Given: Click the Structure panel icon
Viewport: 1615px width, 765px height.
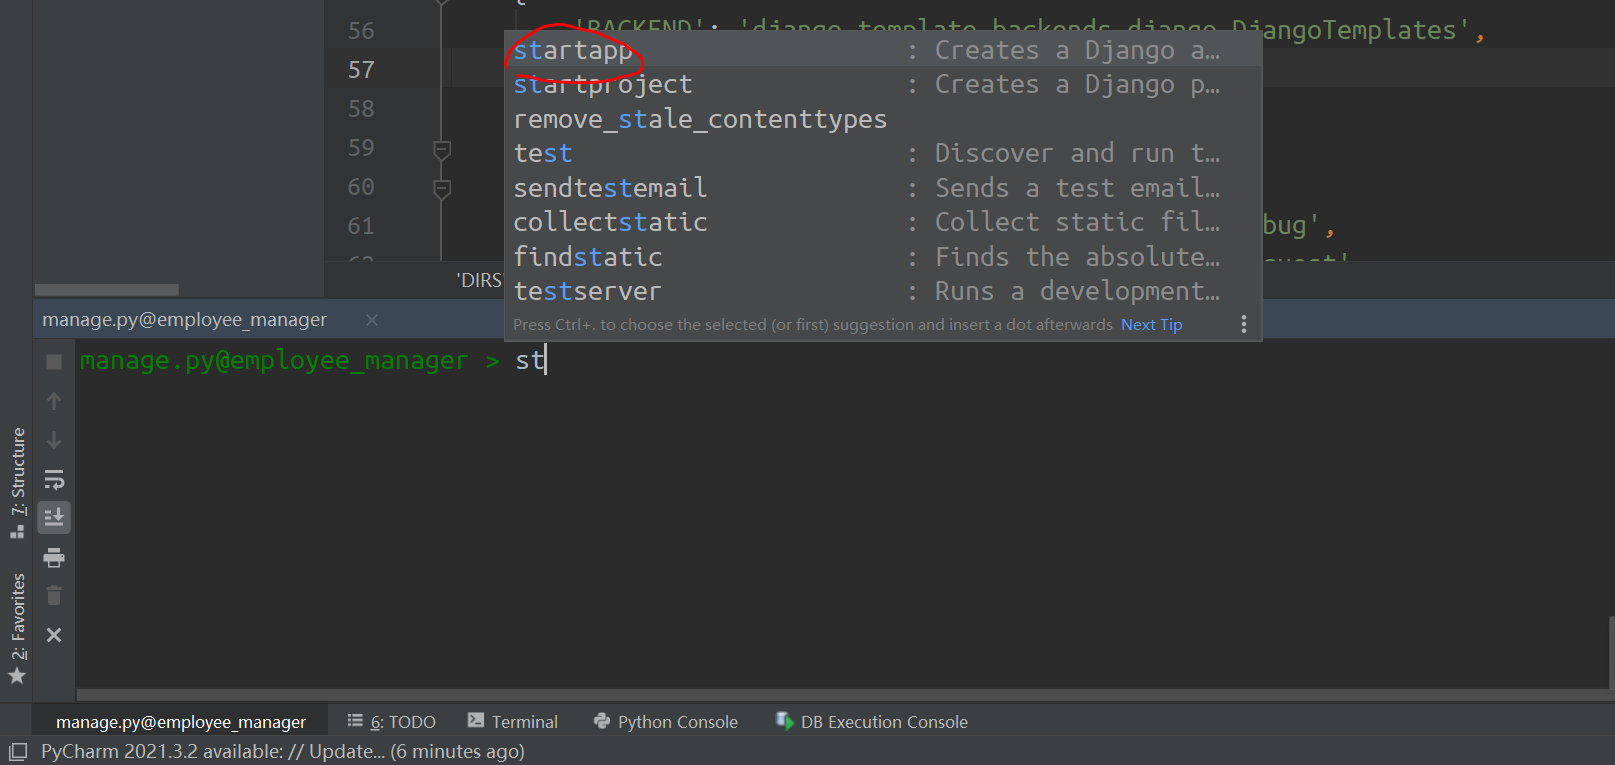Looking at the screenshot, I should (x=17, y=531).
